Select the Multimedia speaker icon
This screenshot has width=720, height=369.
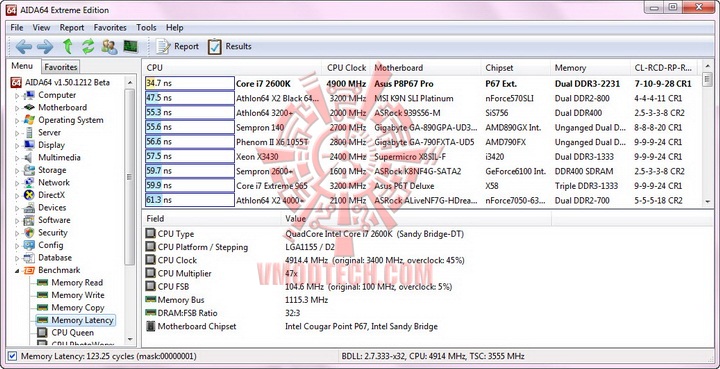(29, 157)
